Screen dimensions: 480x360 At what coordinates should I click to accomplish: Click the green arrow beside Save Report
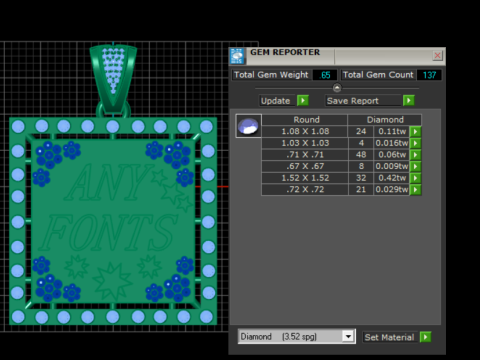pos(408,101)
